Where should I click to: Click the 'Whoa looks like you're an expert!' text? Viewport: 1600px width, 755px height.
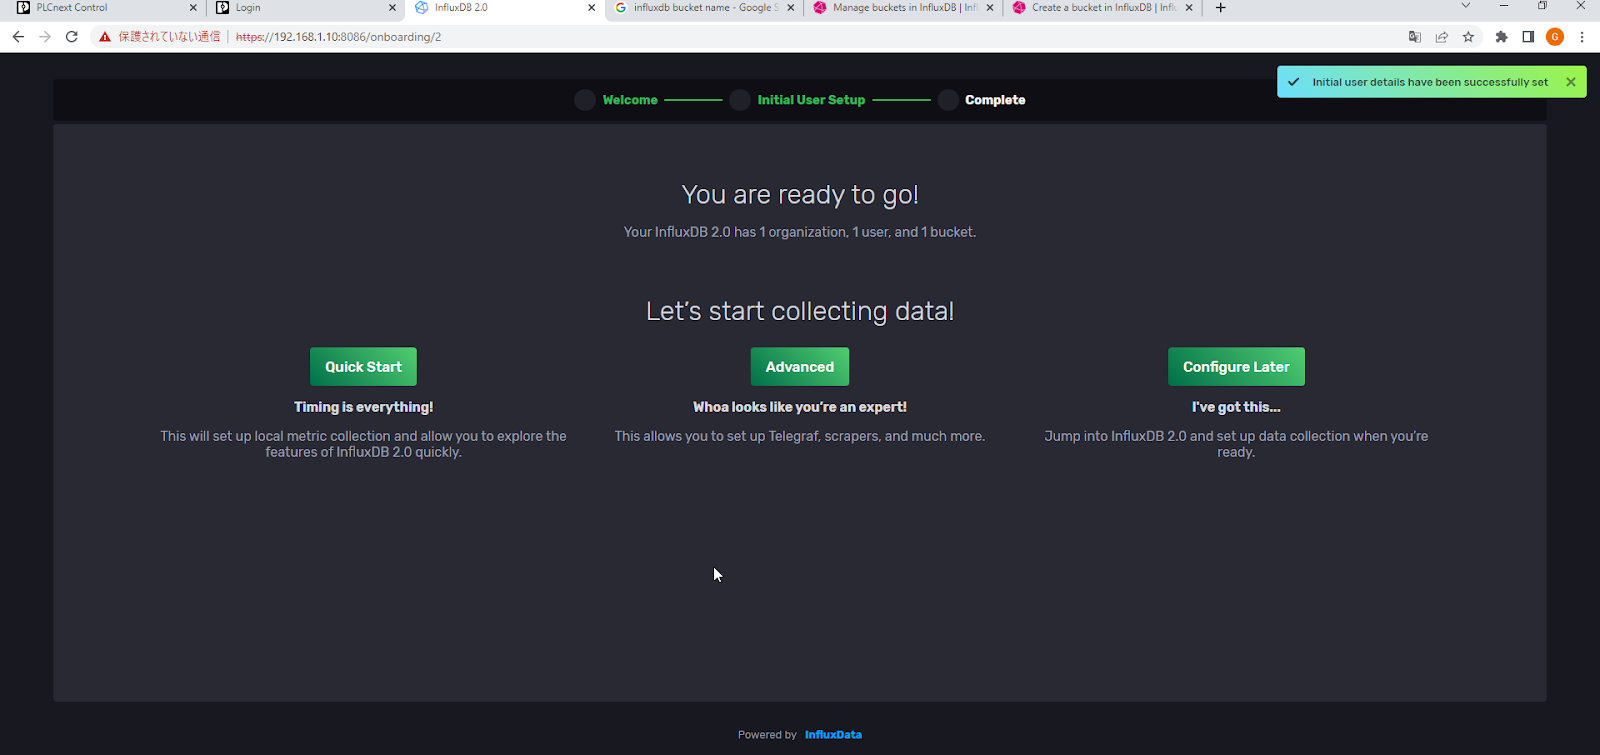tap(800, 407)
